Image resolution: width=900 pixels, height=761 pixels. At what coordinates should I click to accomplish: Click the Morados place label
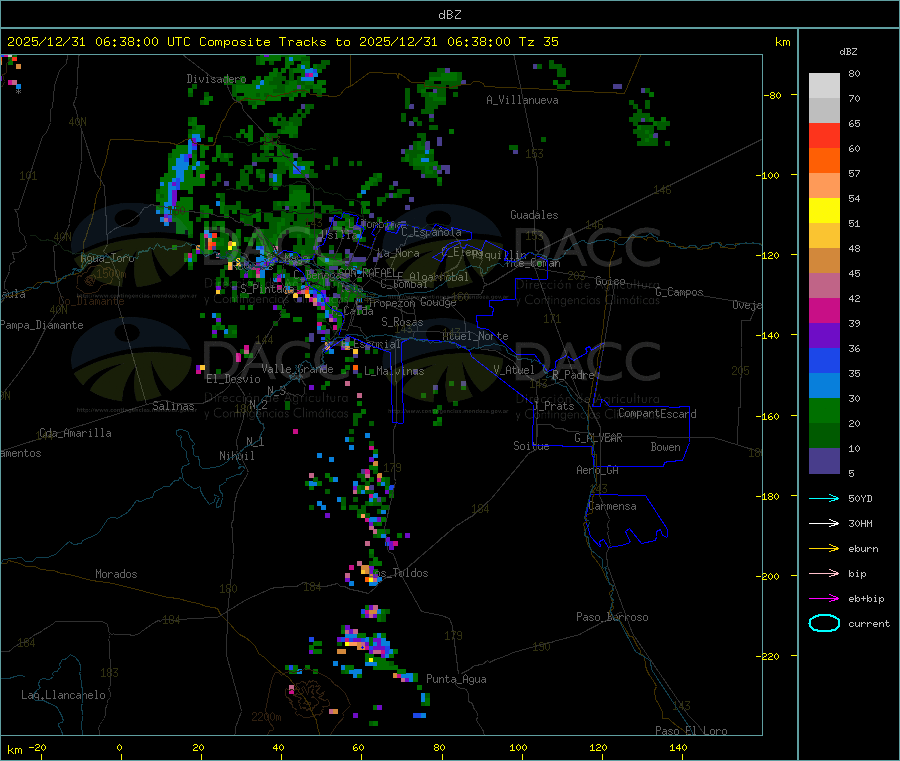point(116,574)
